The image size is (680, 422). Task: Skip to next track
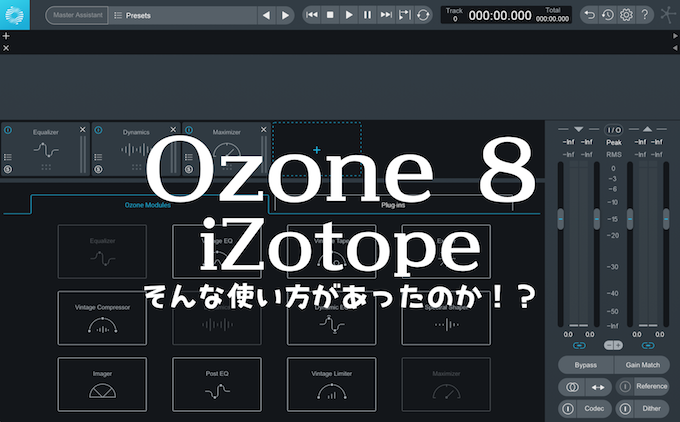pos(386,15)
